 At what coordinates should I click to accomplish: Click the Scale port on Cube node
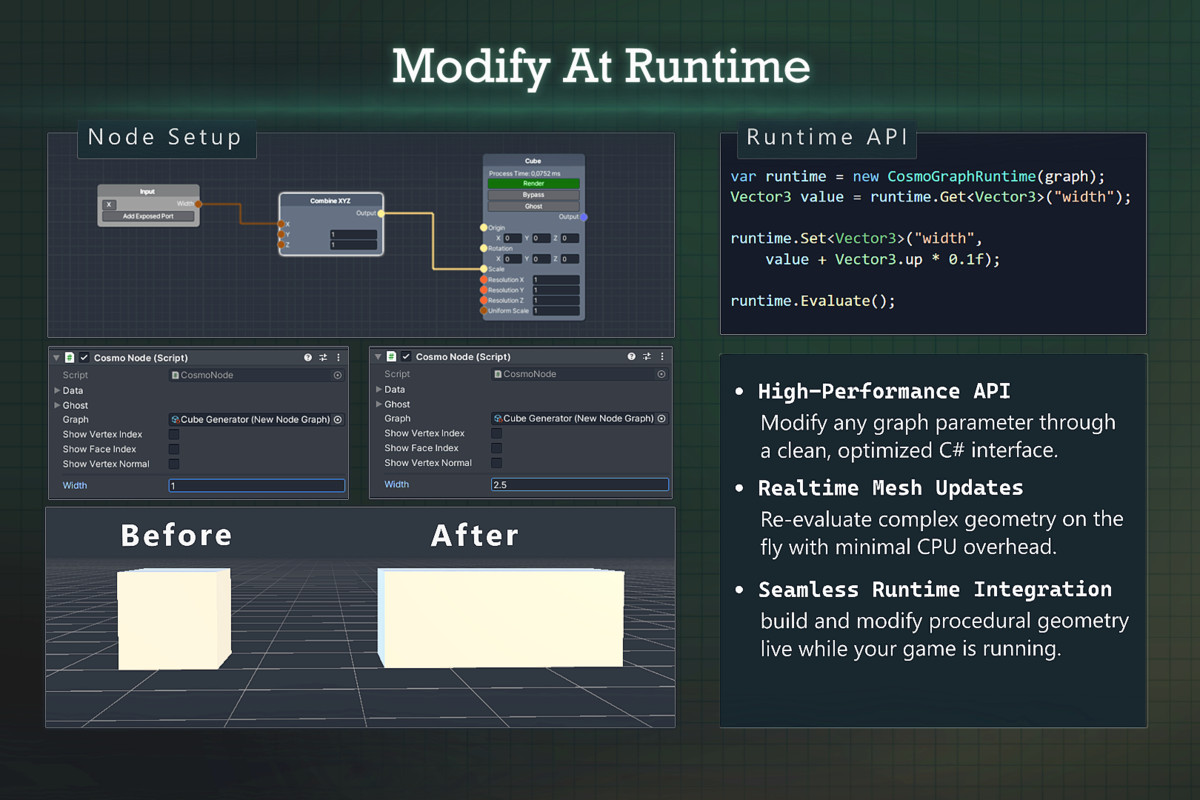point(484,269)
